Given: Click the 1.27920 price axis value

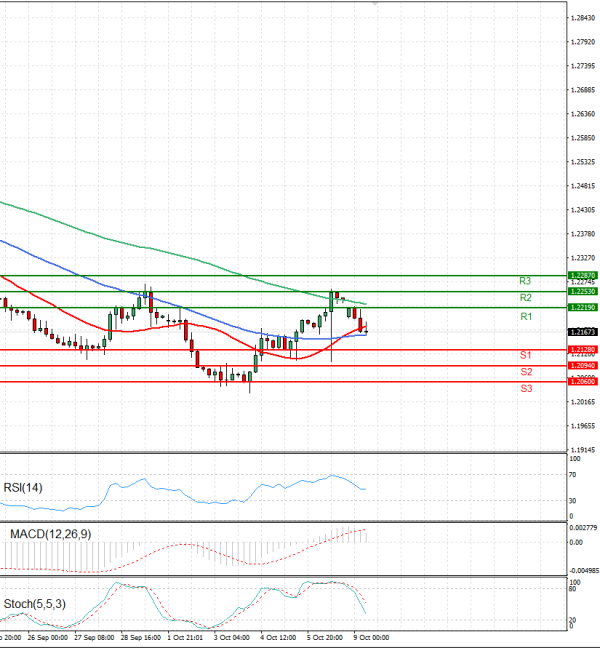Looking at the screenshot, I should point(583,42).
